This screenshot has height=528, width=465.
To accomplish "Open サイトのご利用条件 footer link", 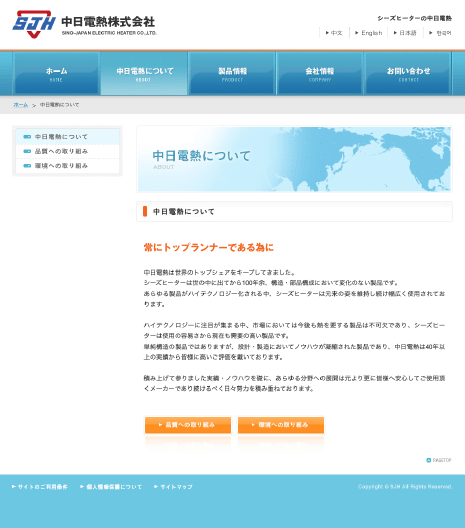I will pyautogui.click(x=40, y=487).
